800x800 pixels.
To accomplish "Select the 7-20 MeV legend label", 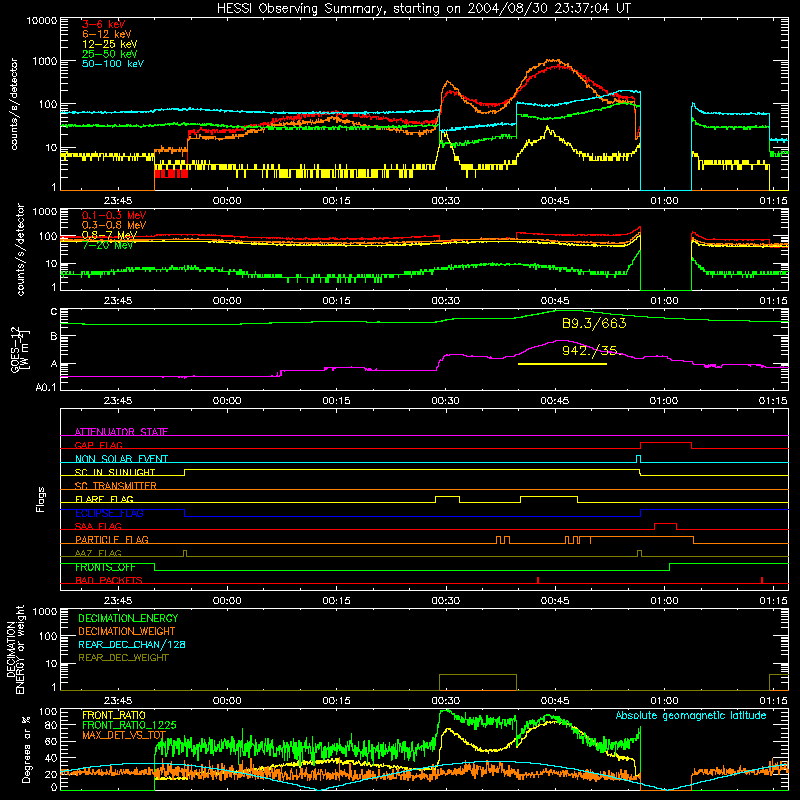I will [x=108, y=245].
